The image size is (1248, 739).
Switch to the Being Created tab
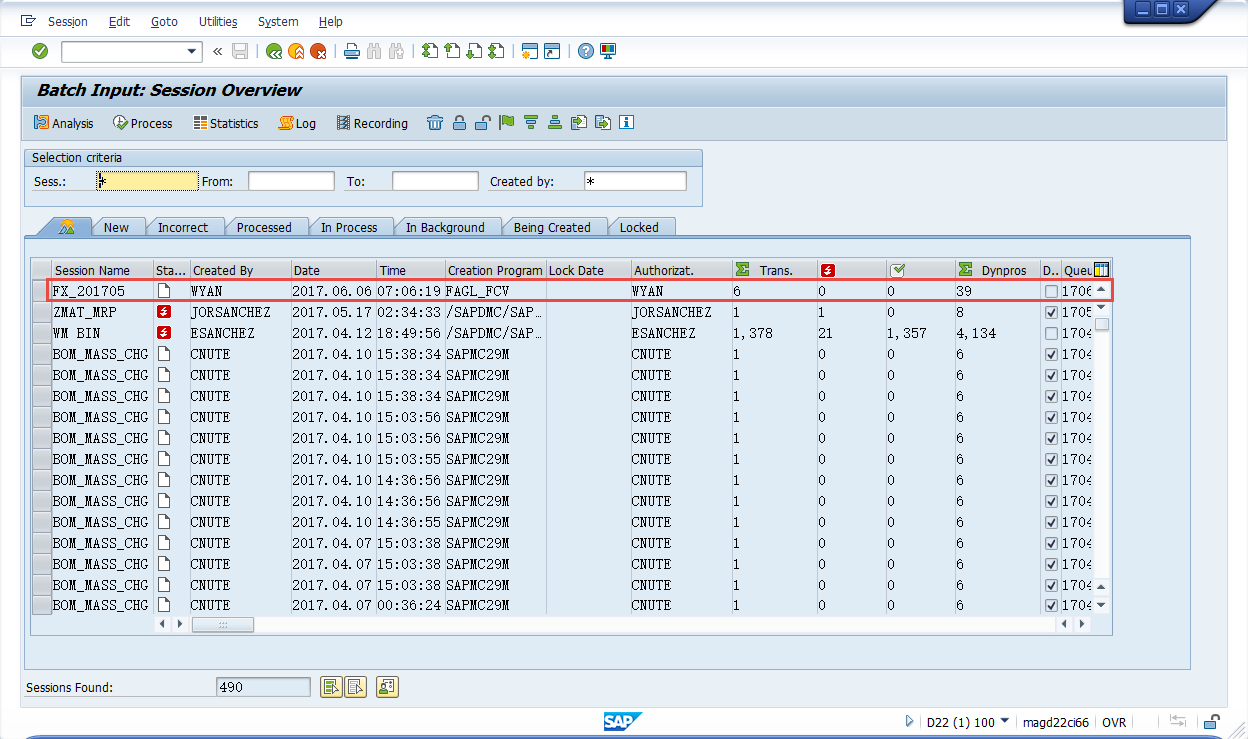click(x=552, y=227)
